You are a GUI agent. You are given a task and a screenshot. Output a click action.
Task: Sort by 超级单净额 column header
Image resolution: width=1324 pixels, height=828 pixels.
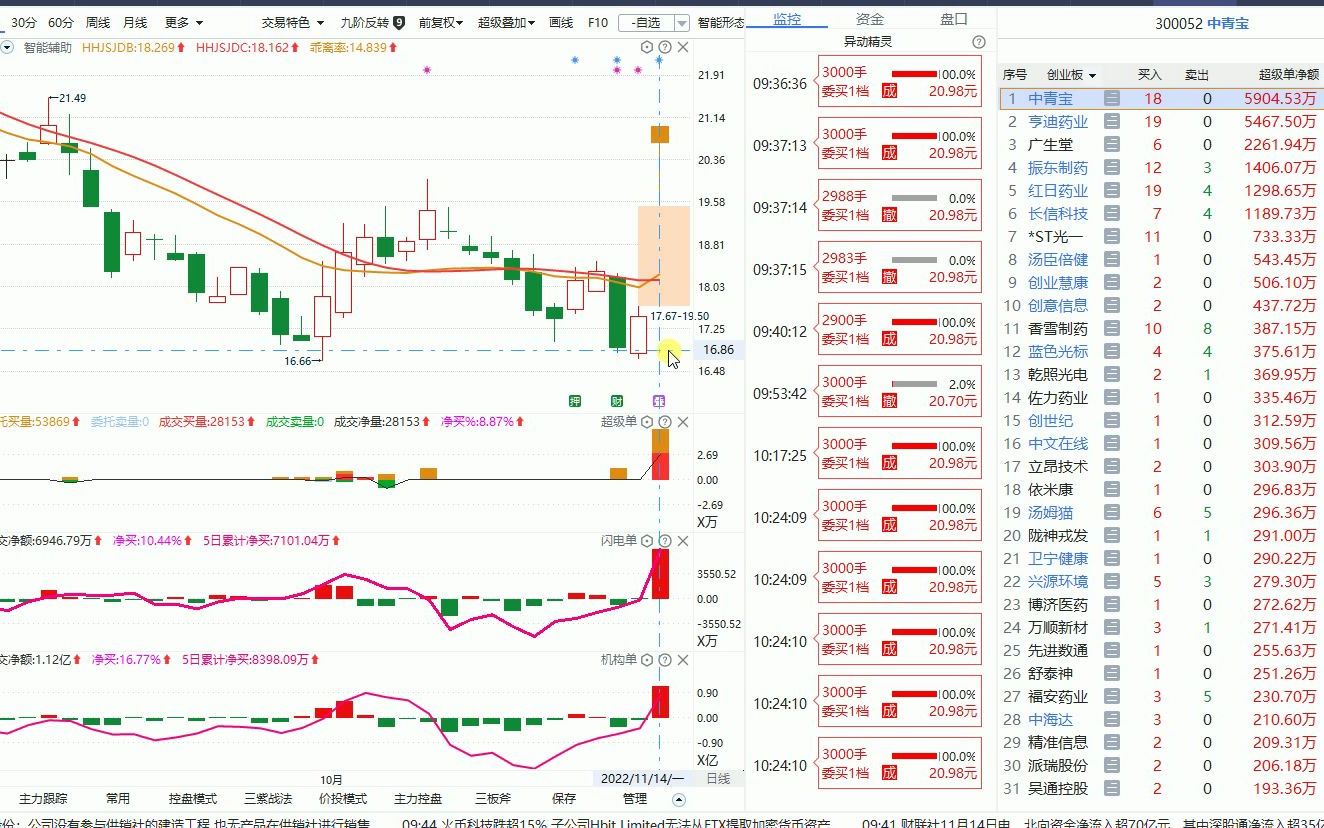point(1287,75)
